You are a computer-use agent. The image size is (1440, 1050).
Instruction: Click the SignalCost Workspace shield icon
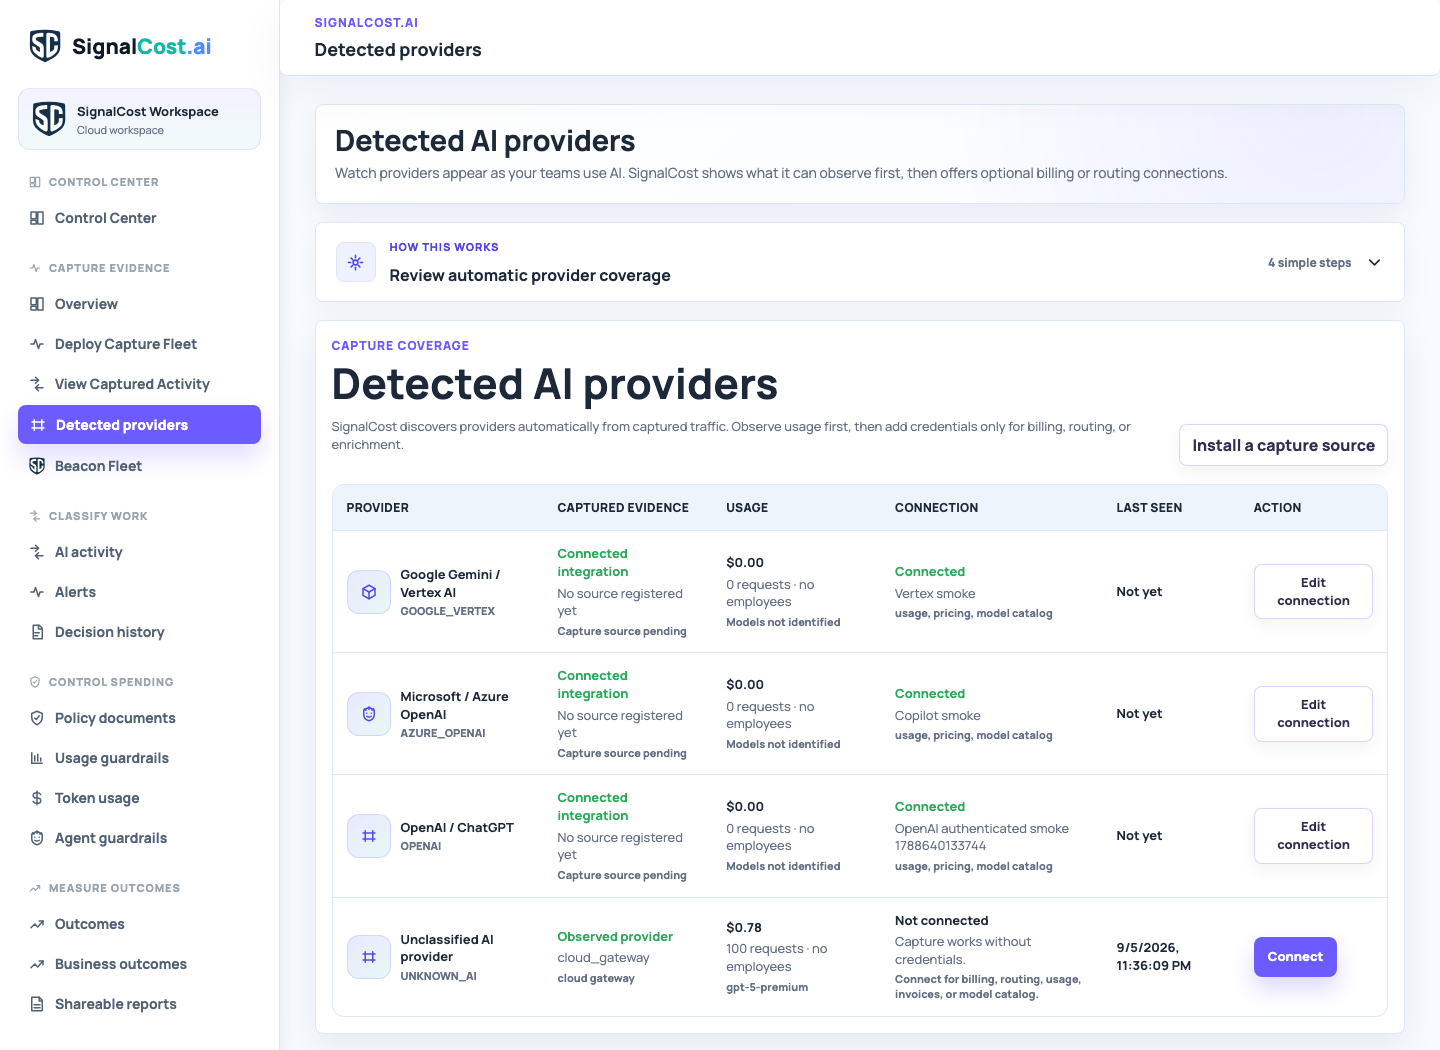pyautogui.click(x=49, y=119)
